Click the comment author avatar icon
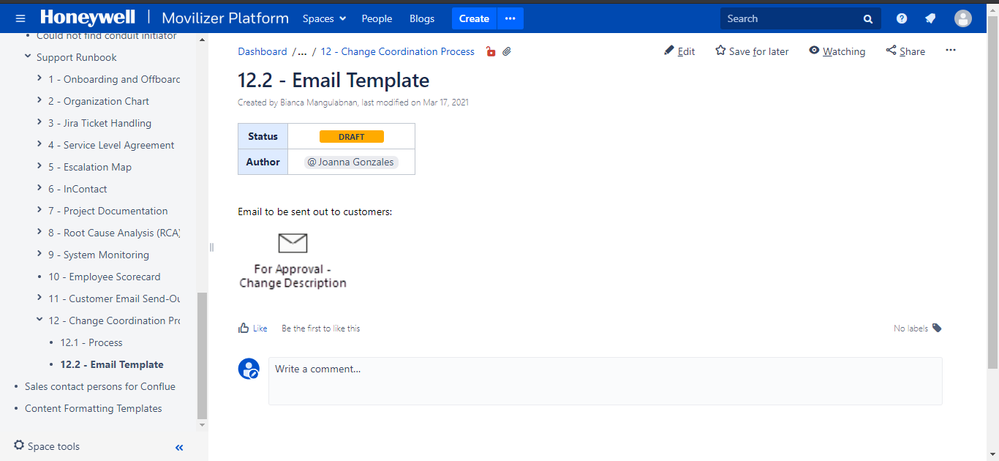 [x=248, y=369]
